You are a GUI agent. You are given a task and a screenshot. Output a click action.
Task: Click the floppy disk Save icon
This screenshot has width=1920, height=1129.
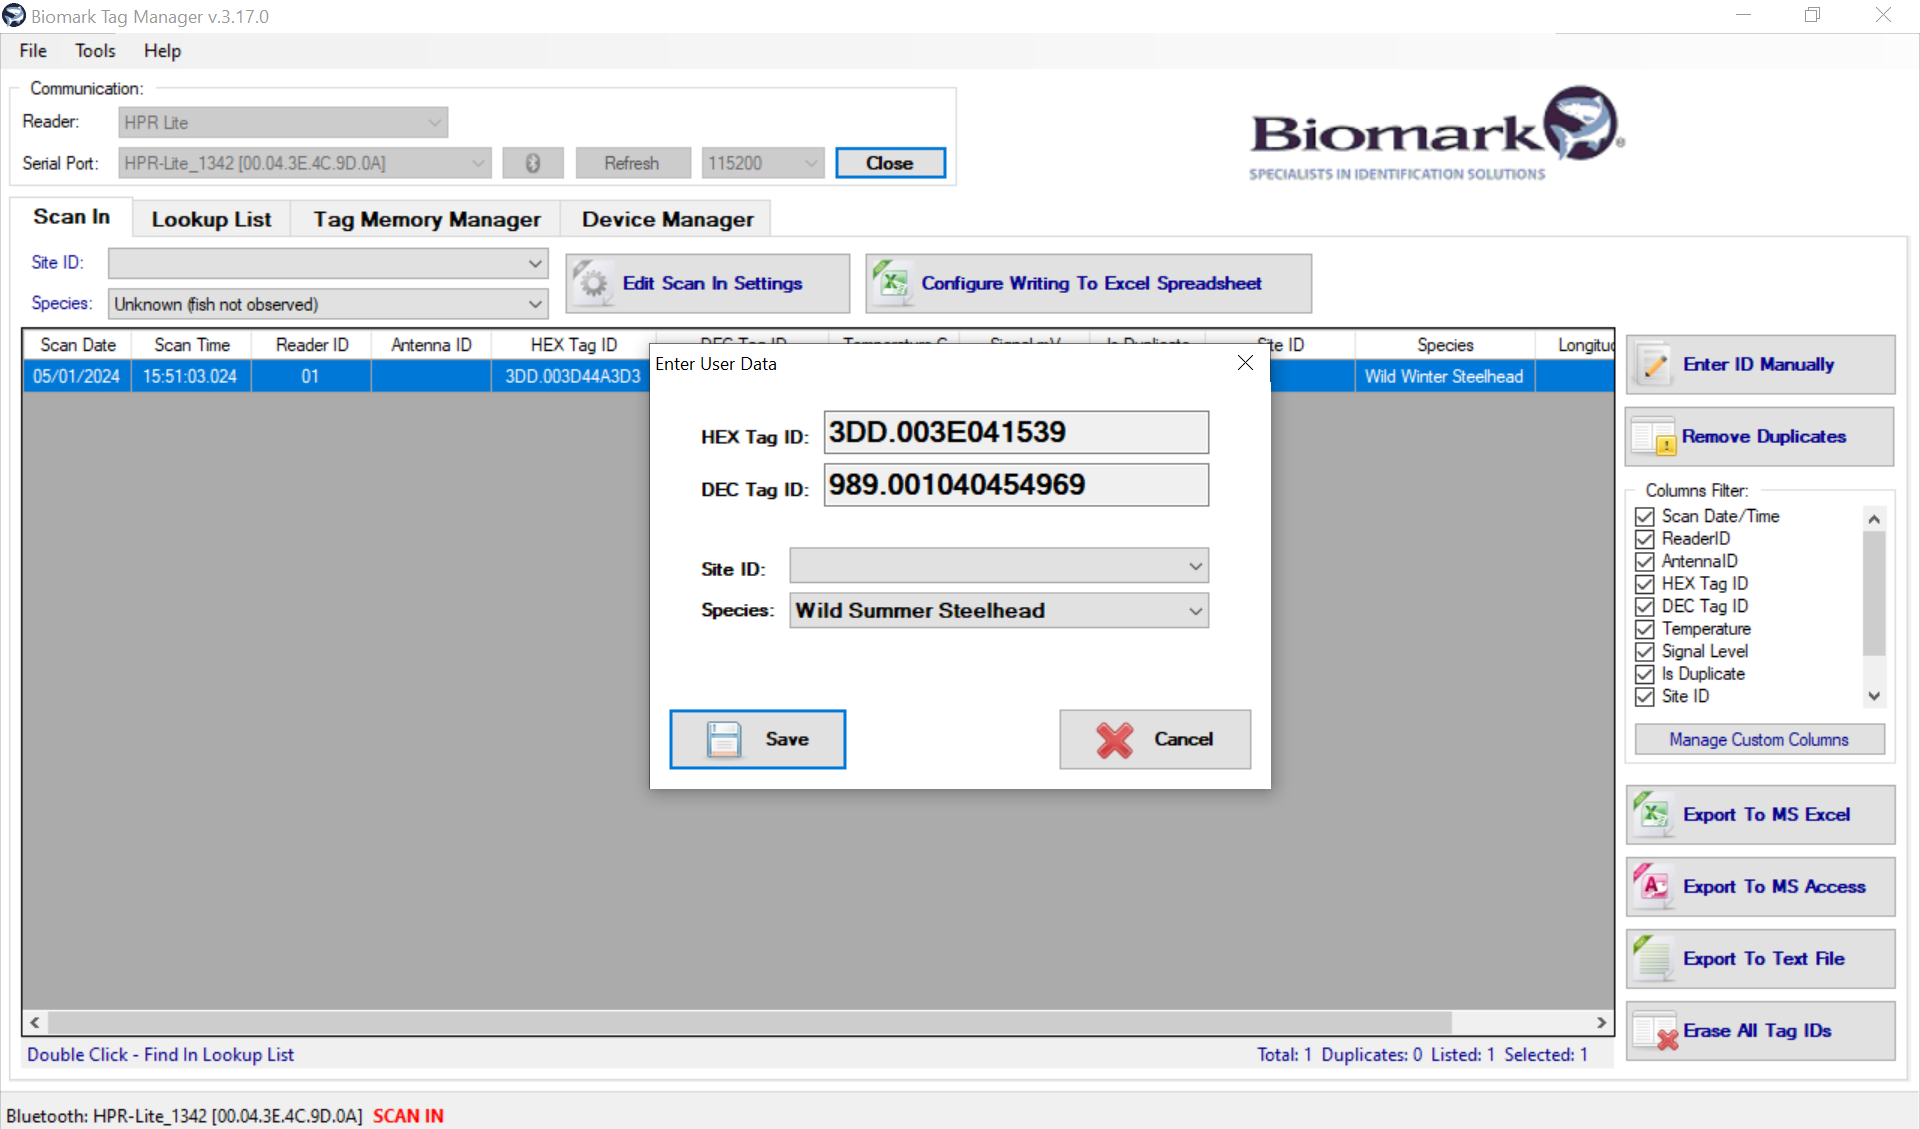pos(723,739)
